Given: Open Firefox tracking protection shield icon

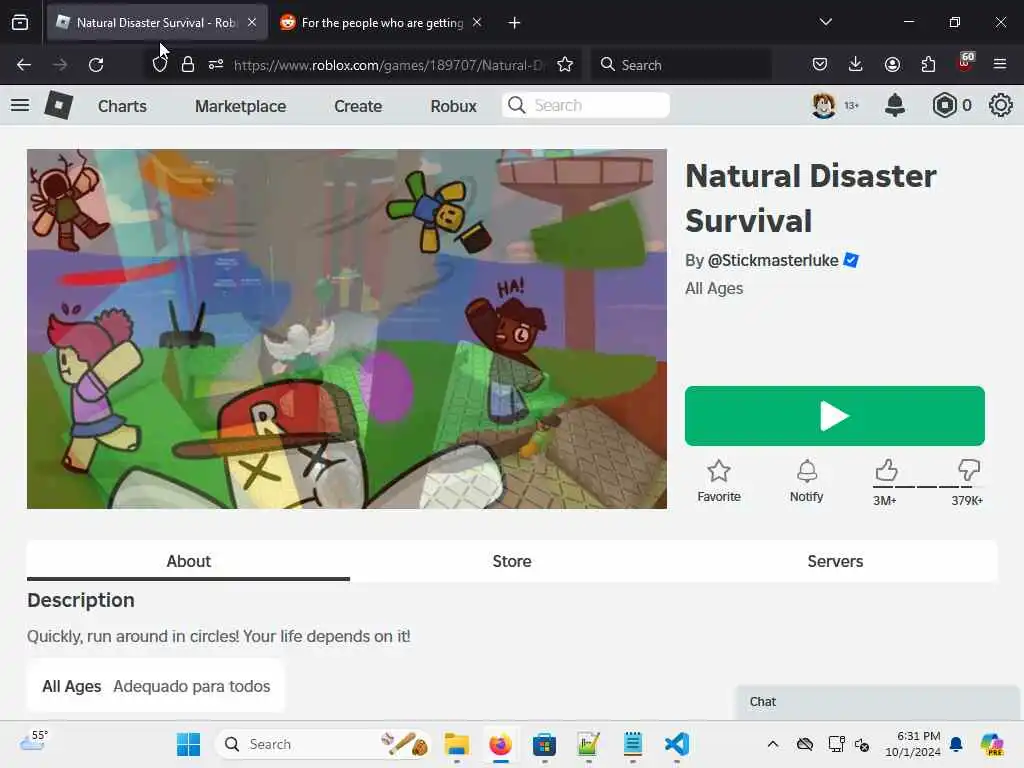Looking at the screenshot, I should tap(159, 65).
